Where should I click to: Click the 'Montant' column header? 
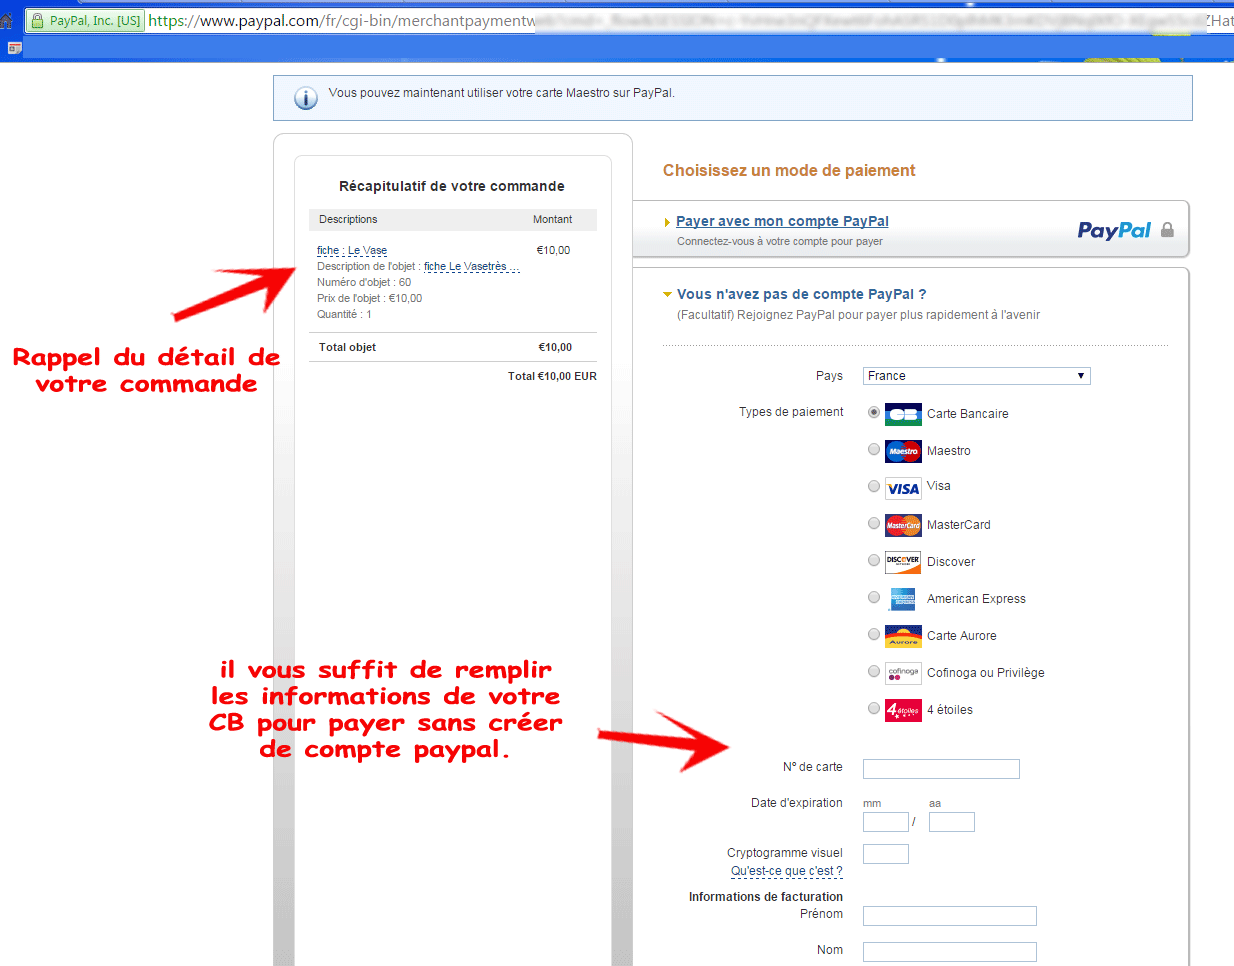552,219
